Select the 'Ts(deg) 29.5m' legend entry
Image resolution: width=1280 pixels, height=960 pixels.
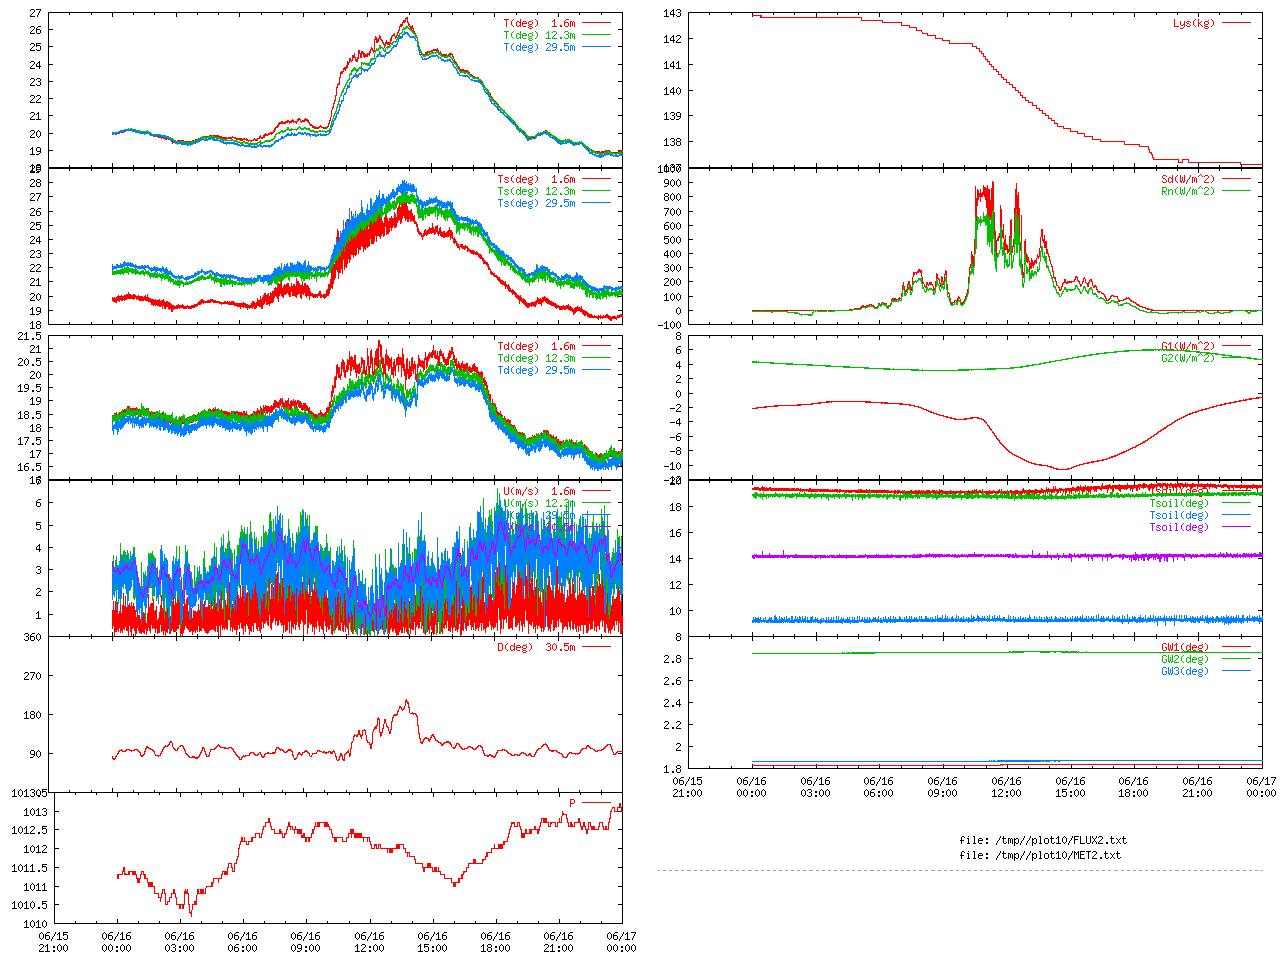tap(536, 204)
